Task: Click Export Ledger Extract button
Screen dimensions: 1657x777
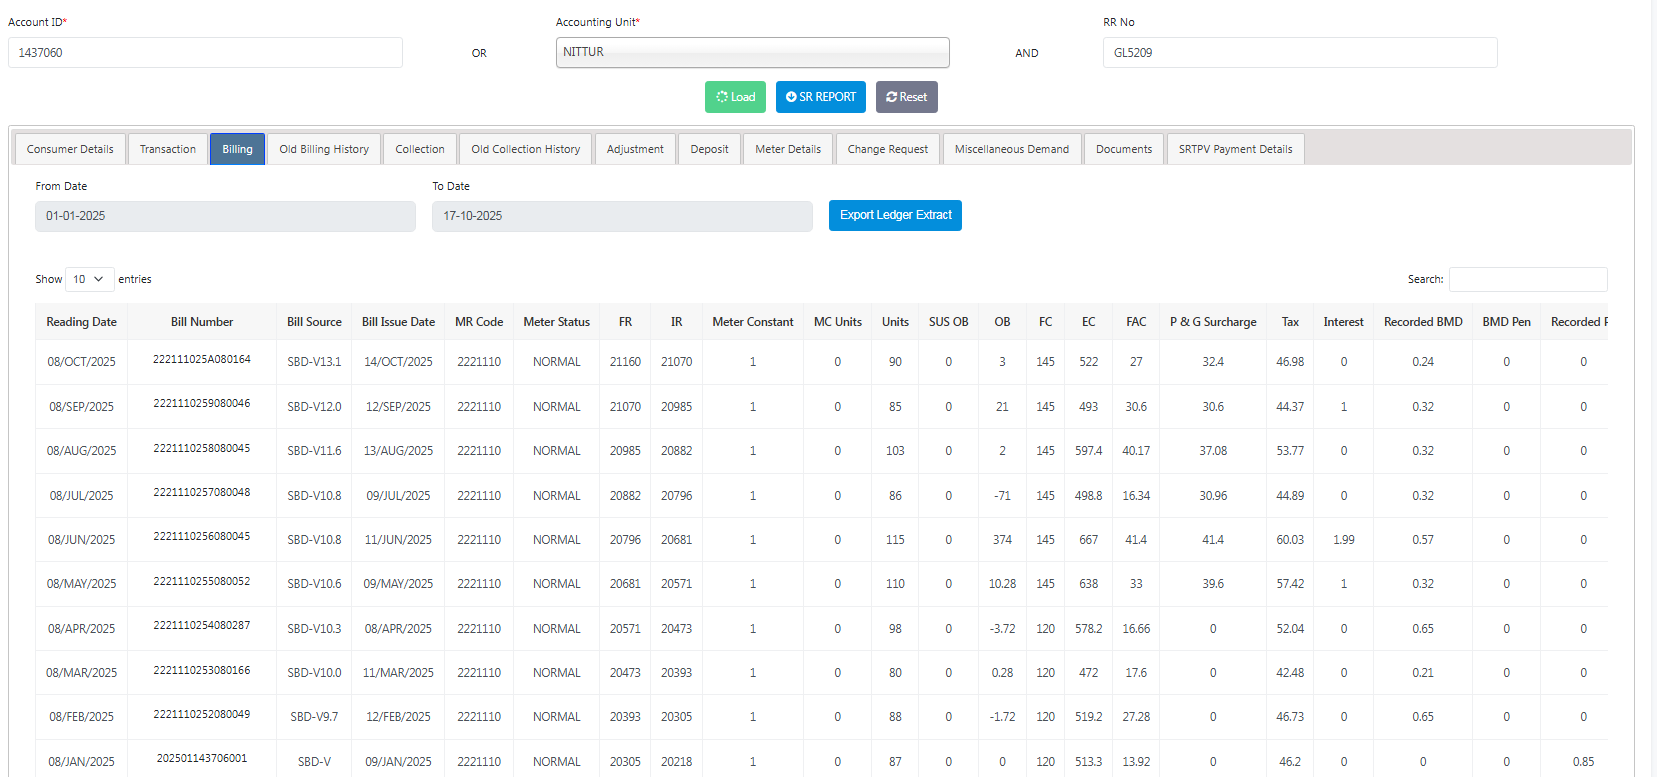Action: point(895,215)
